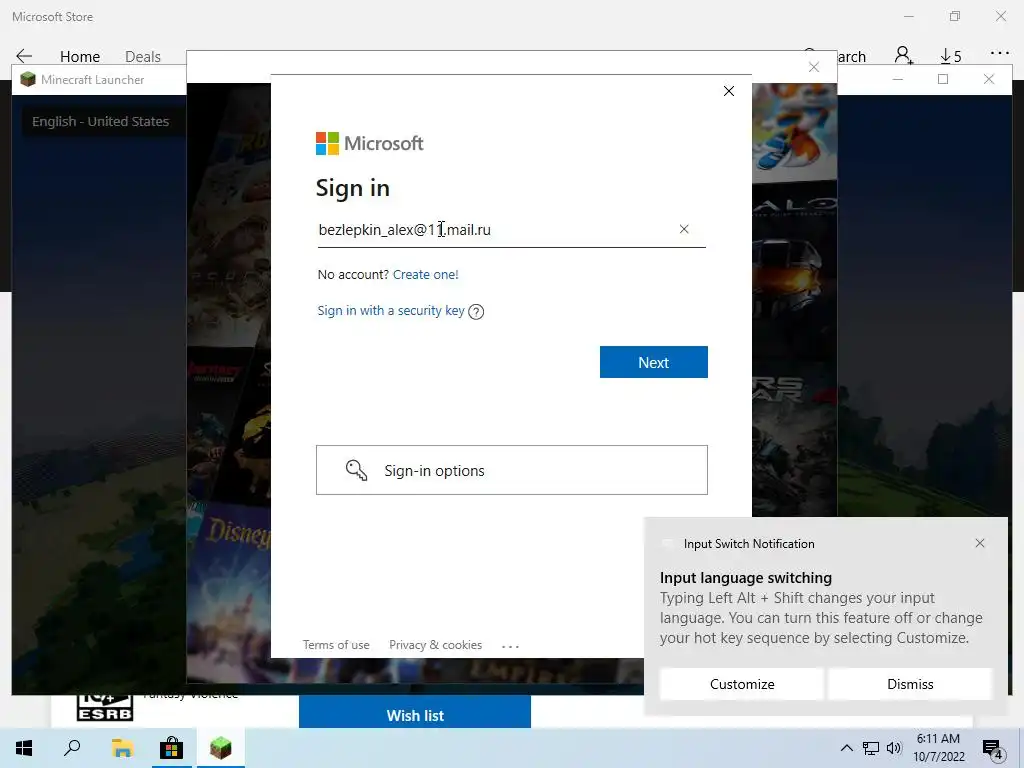Open the Action Center notifications icon
Viewport: 1024px width, 768px height.
click(x=993, y=749)
